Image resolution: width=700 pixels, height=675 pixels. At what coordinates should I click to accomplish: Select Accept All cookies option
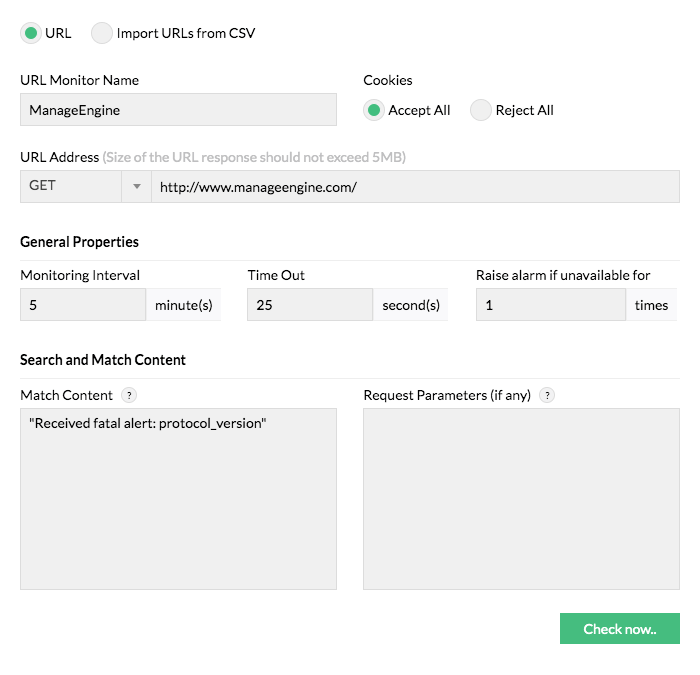(374, 110)
